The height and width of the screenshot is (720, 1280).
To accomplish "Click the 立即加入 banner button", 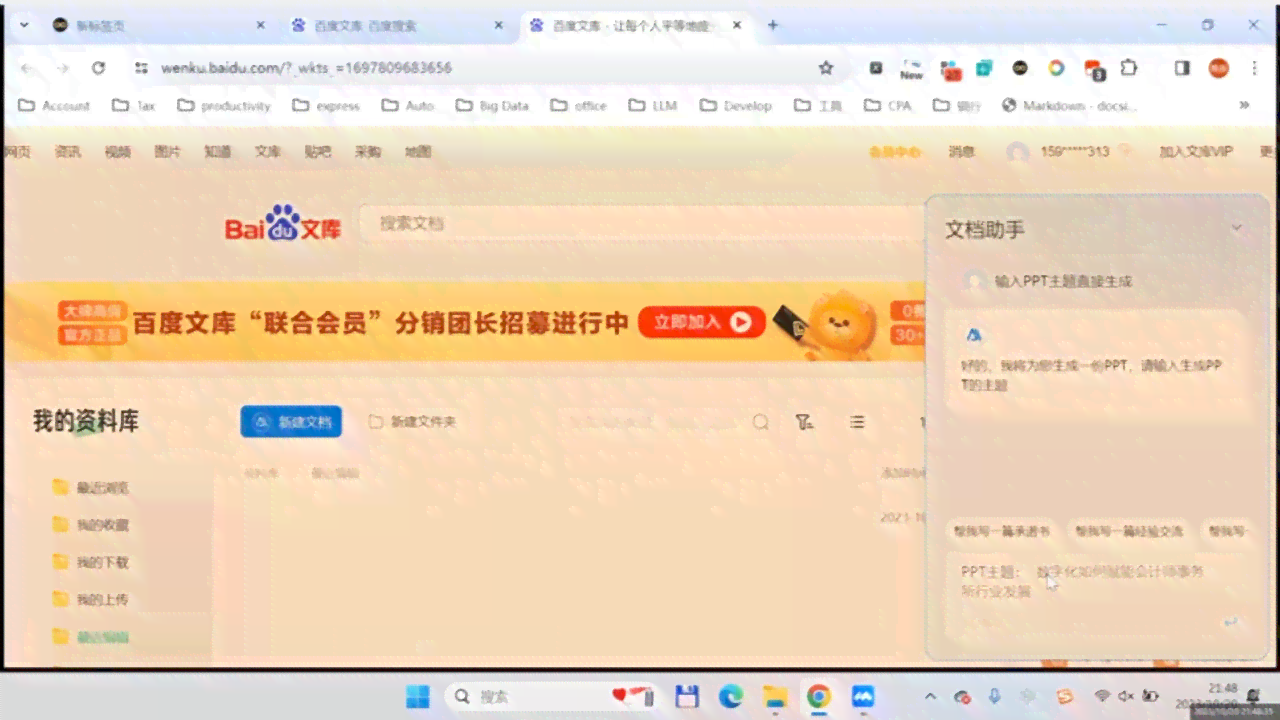I will coord(702,322).
